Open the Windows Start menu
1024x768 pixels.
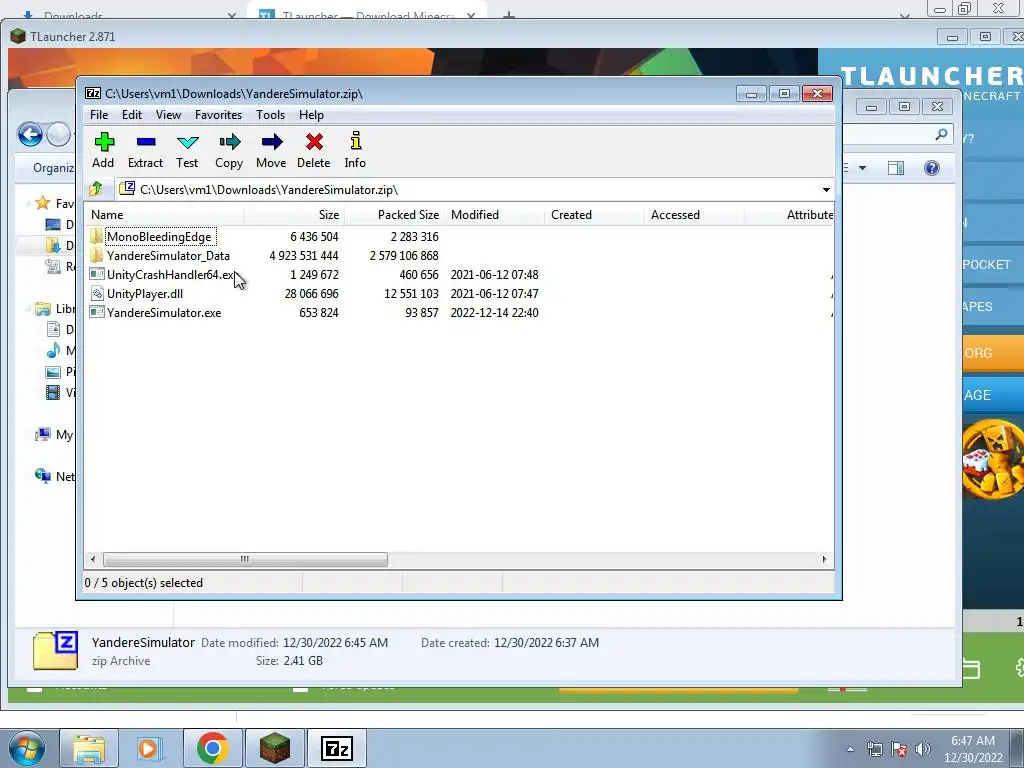click(x=26, y=748)
